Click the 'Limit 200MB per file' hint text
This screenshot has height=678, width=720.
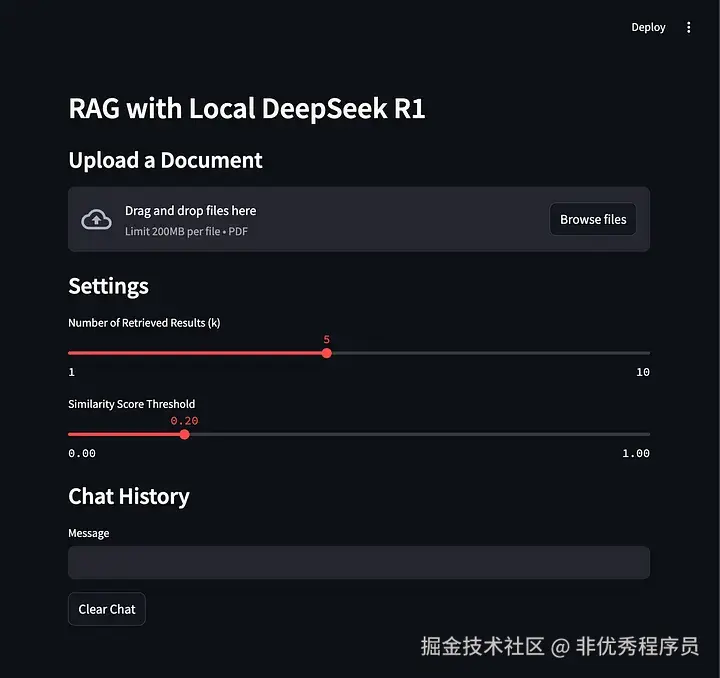coord(186,231)
